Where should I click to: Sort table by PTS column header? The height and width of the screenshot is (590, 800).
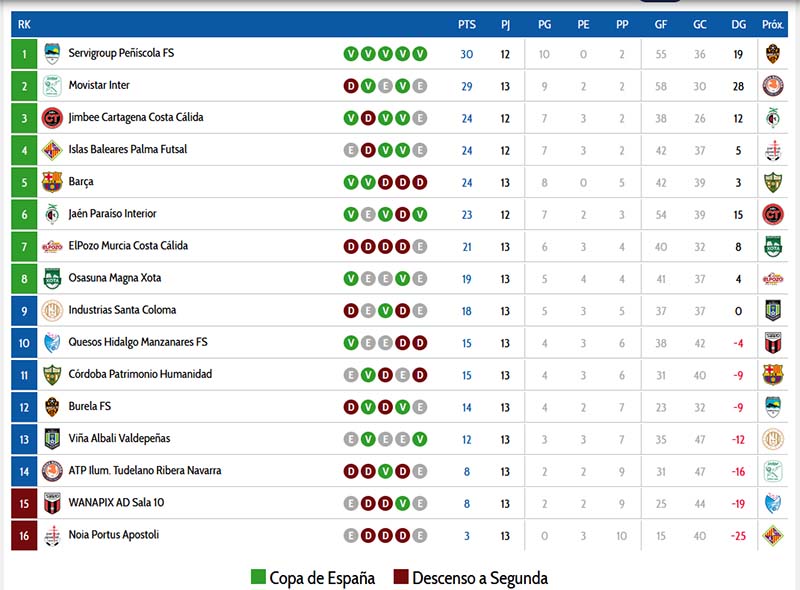[466, 24]
